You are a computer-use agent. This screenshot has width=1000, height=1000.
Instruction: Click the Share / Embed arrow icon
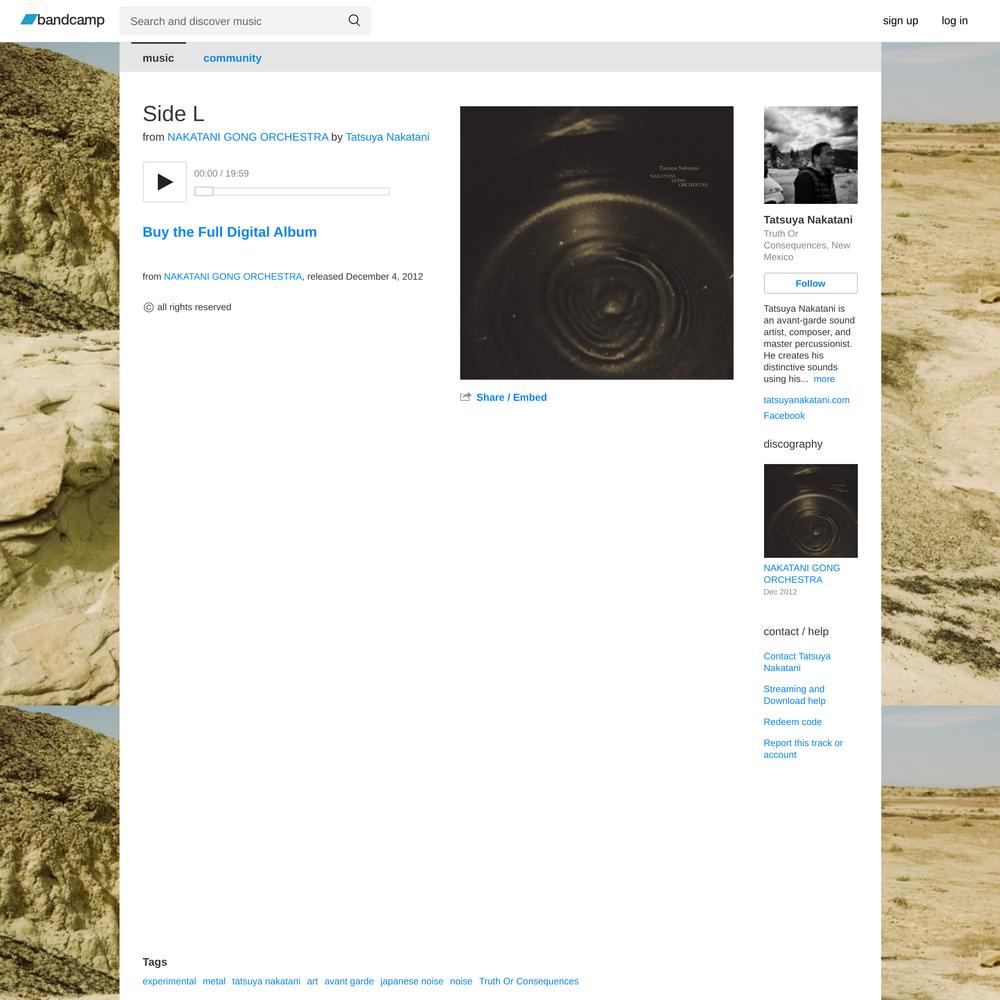click(466, 397)
